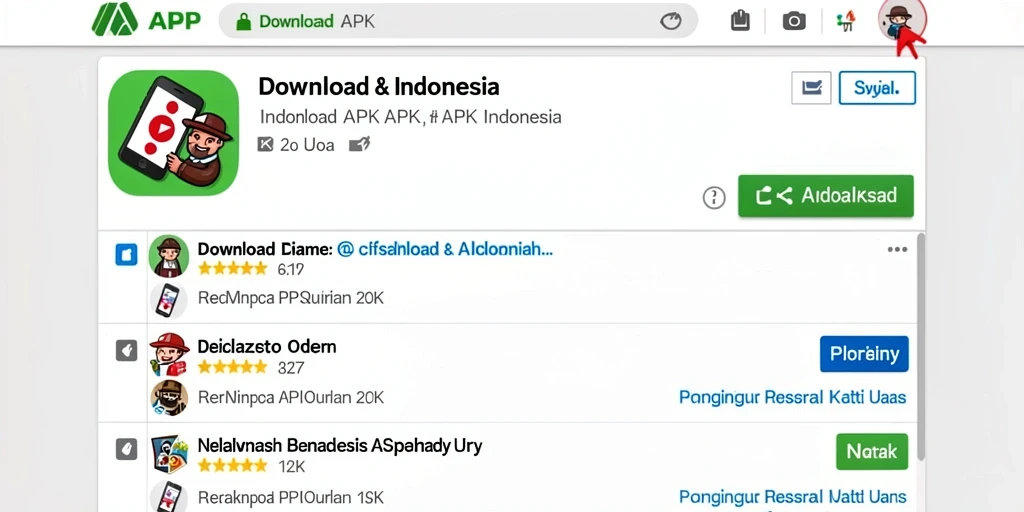Image resolution: width=1024 pixels, height=512 pixels.
Task: Click the Svyjal button
Action: (x=877, y=88)
